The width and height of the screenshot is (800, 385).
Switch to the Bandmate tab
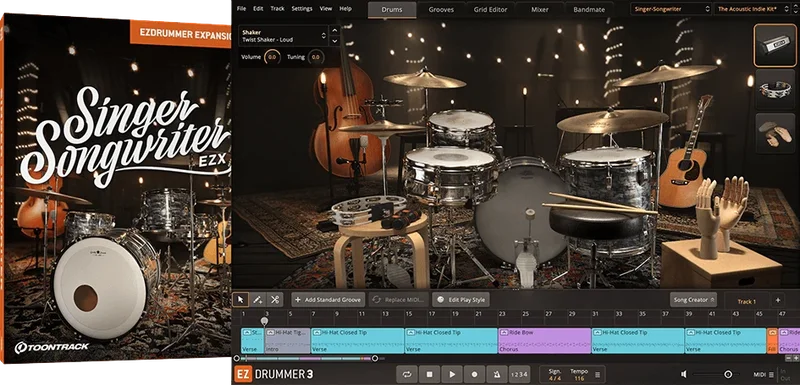(x=589, y=10)
